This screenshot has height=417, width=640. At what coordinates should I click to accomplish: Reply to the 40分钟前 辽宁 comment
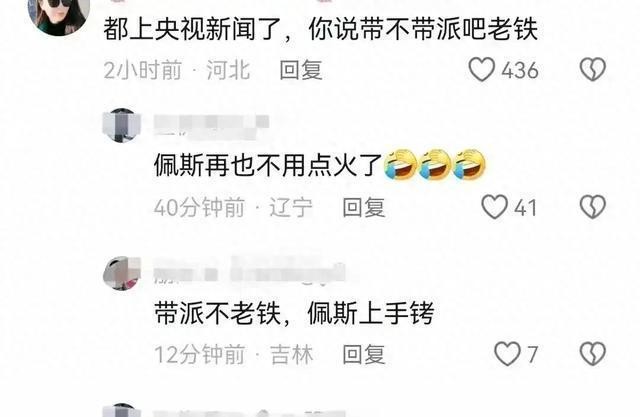tap(364, 207)
